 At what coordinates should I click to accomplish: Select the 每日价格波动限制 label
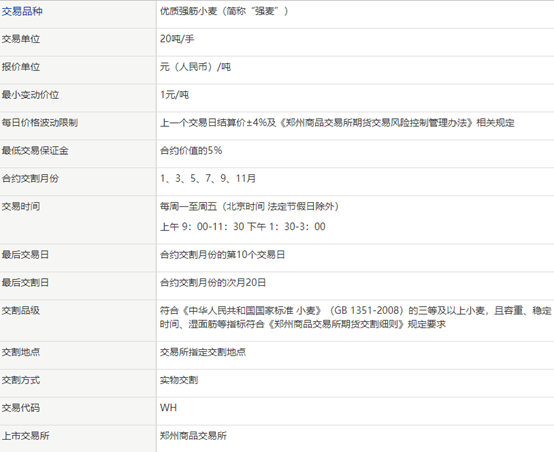point(40,123)
